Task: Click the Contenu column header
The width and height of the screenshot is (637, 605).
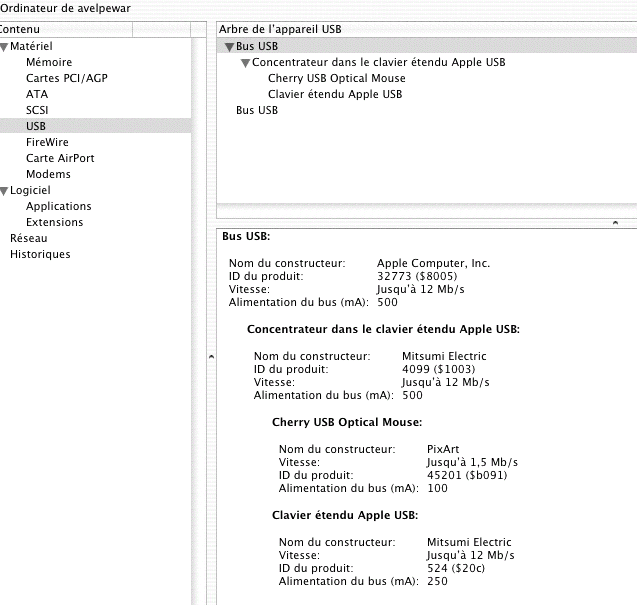Action: pos(66,29)
